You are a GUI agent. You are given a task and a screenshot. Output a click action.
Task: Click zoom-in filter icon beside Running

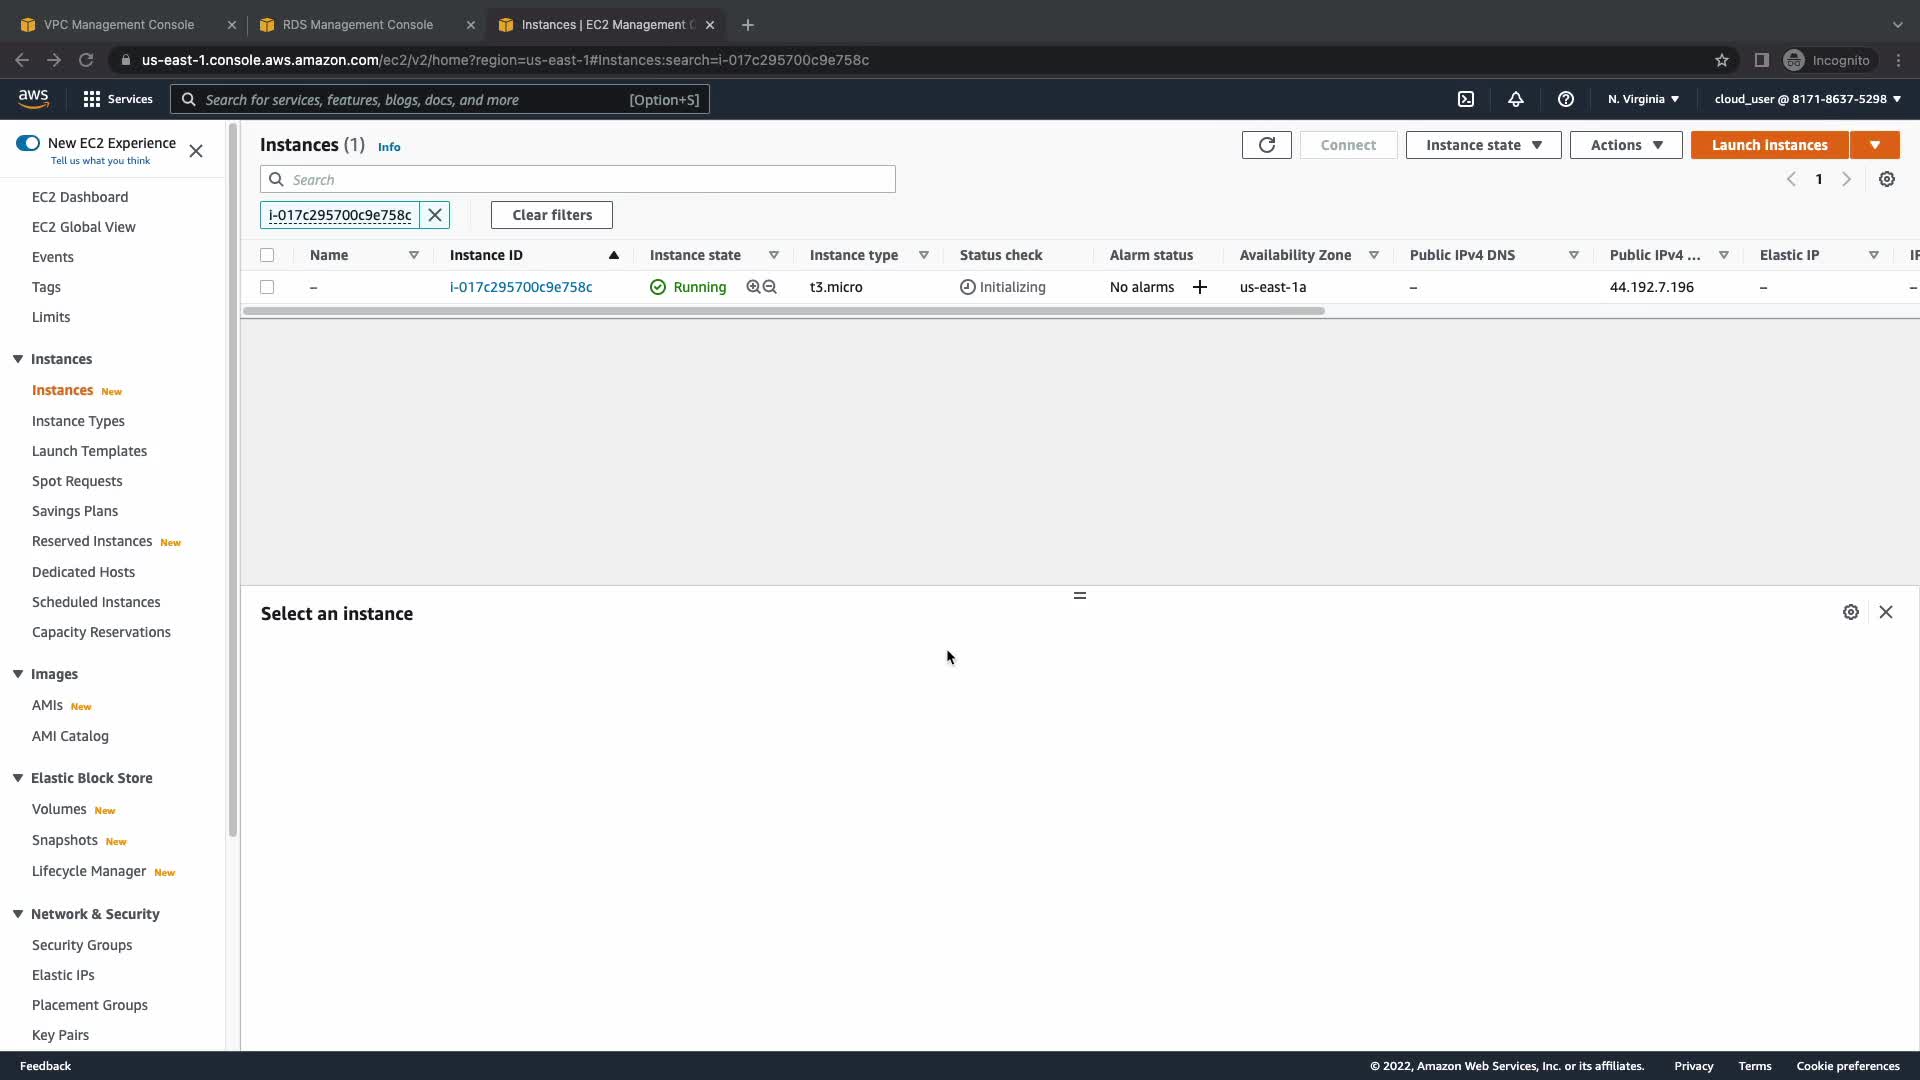(x=753, y=287)
